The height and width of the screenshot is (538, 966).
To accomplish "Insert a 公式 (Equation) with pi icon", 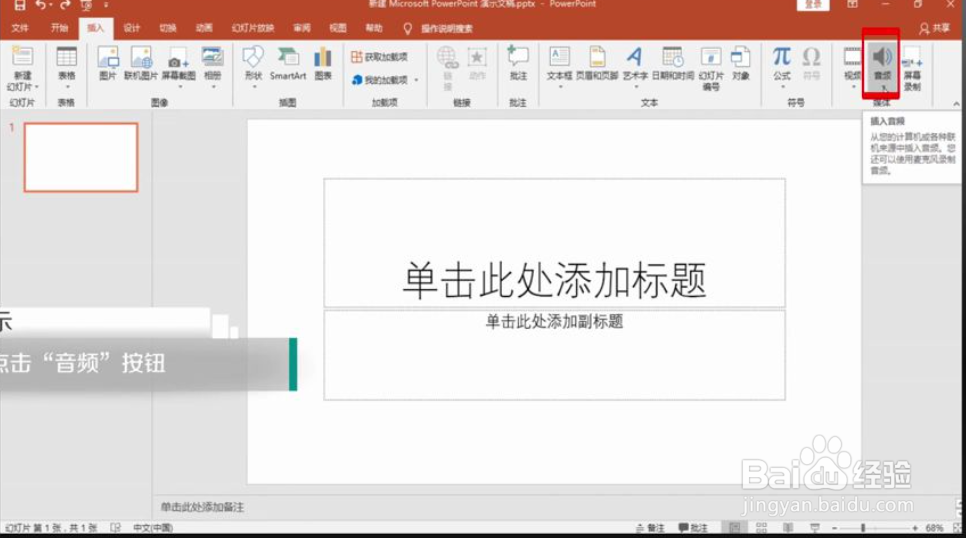I will 782,67.
